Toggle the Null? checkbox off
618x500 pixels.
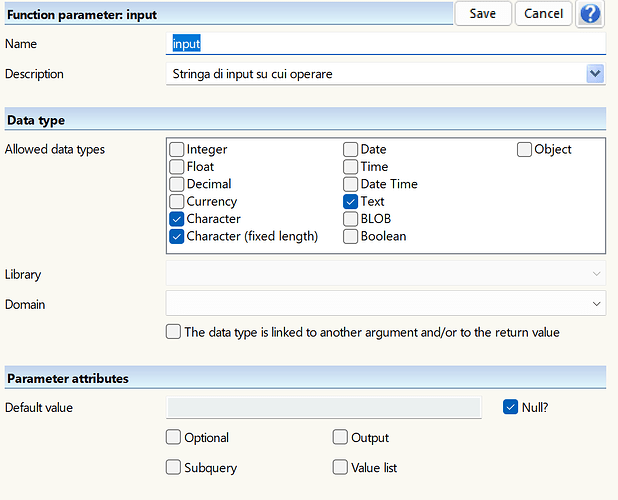coord(510,407)
